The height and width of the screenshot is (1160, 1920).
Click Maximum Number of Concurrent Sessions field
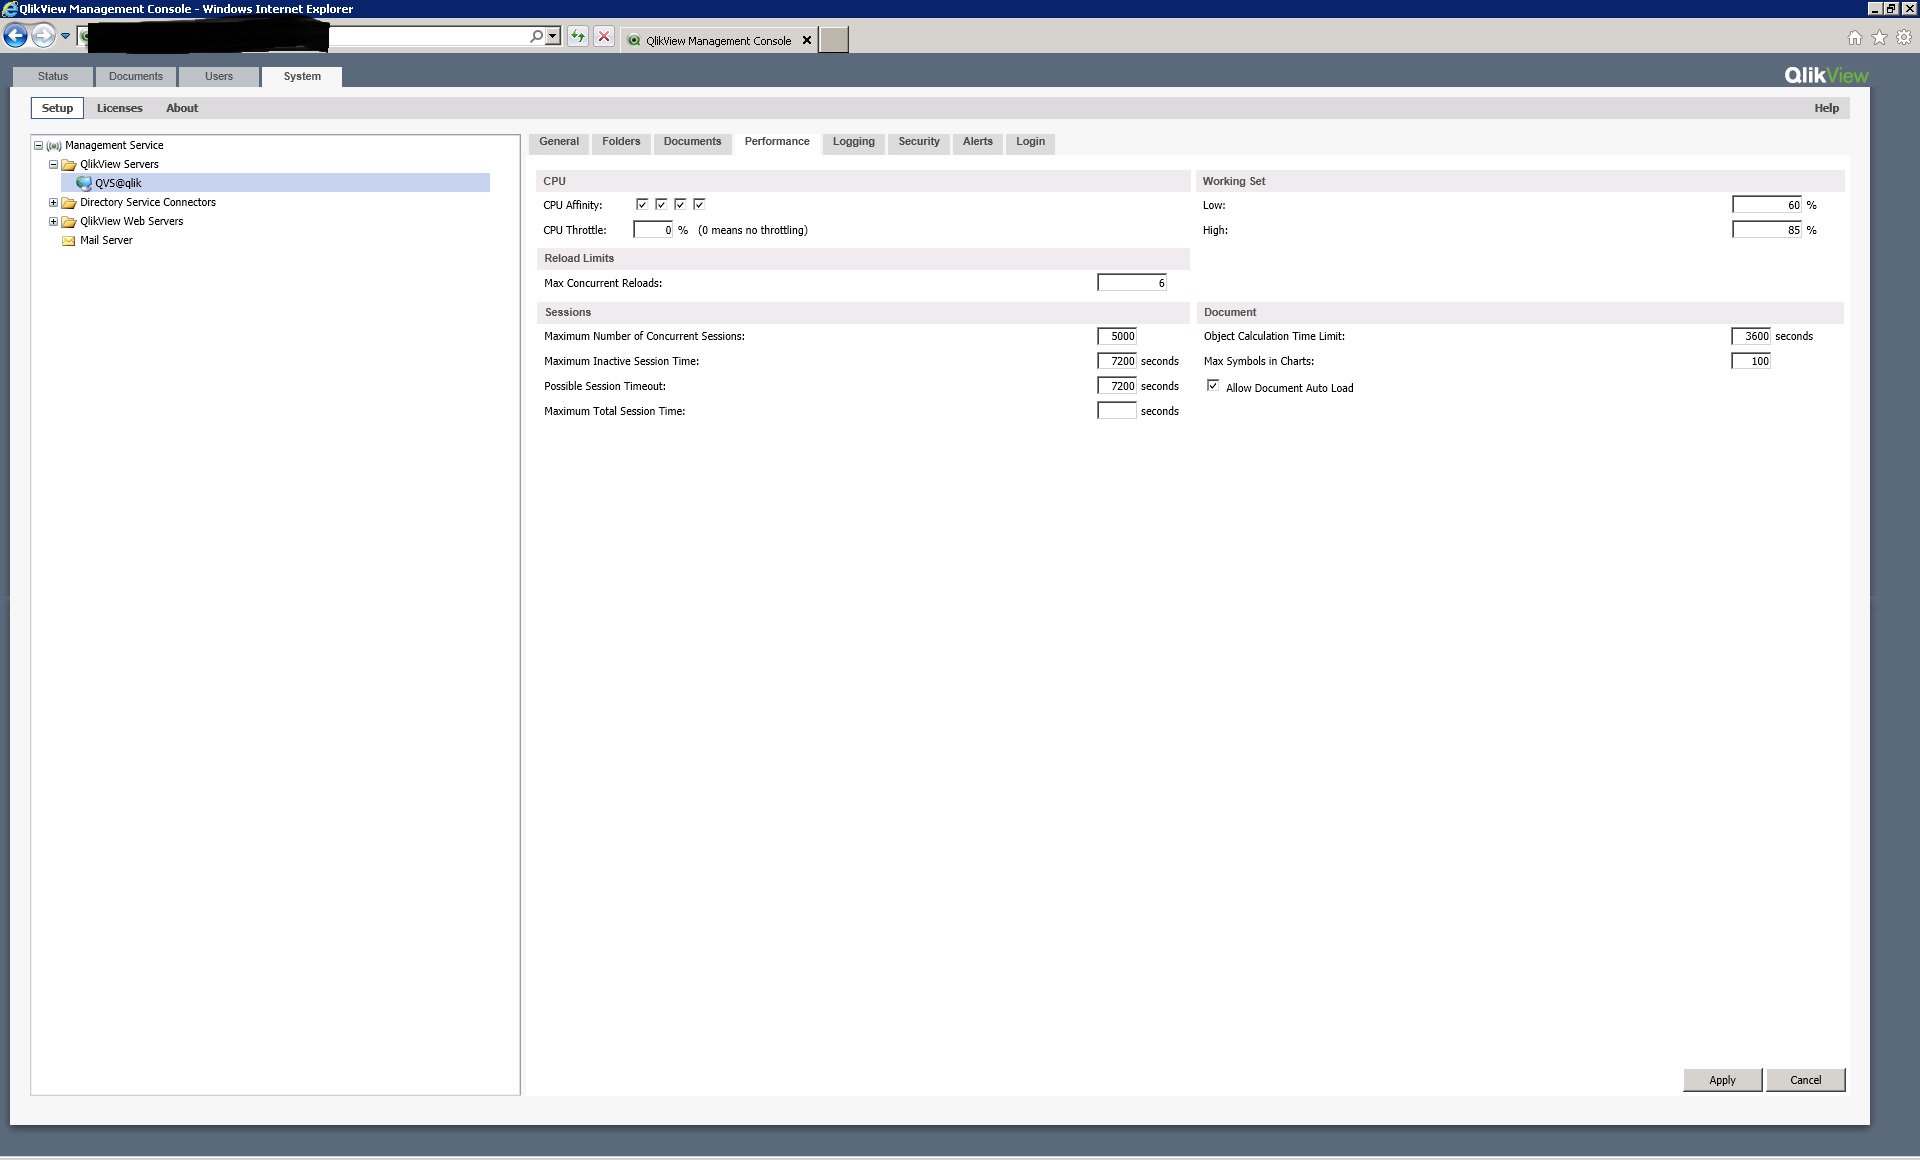coord(1117,336)
